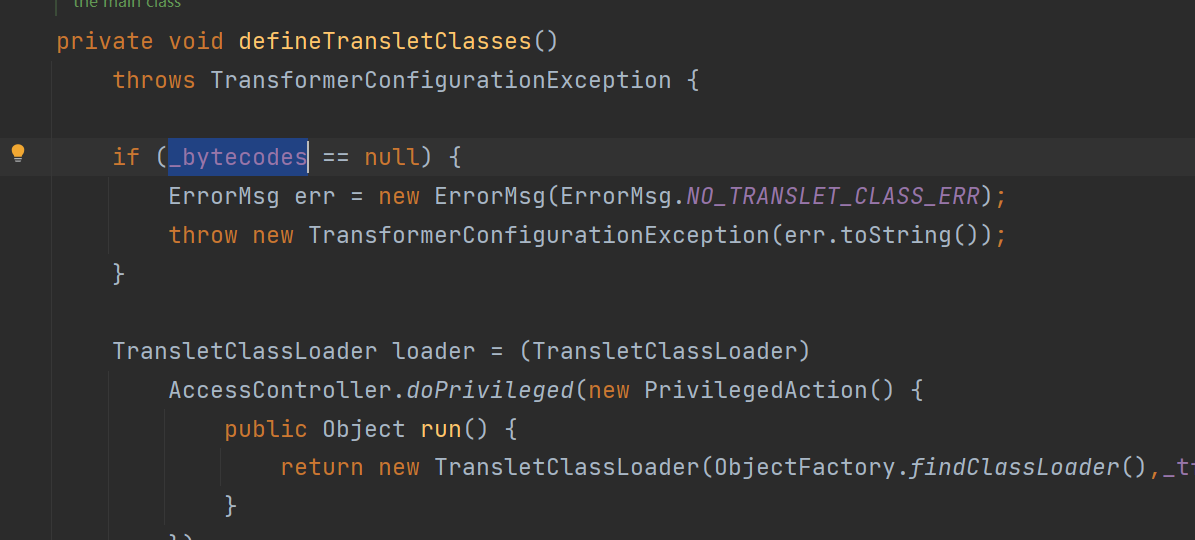Click the doPrivileged method call
Image resolution: width=1195 pixels, height=540 pixels.
click(x=490, y=390)
